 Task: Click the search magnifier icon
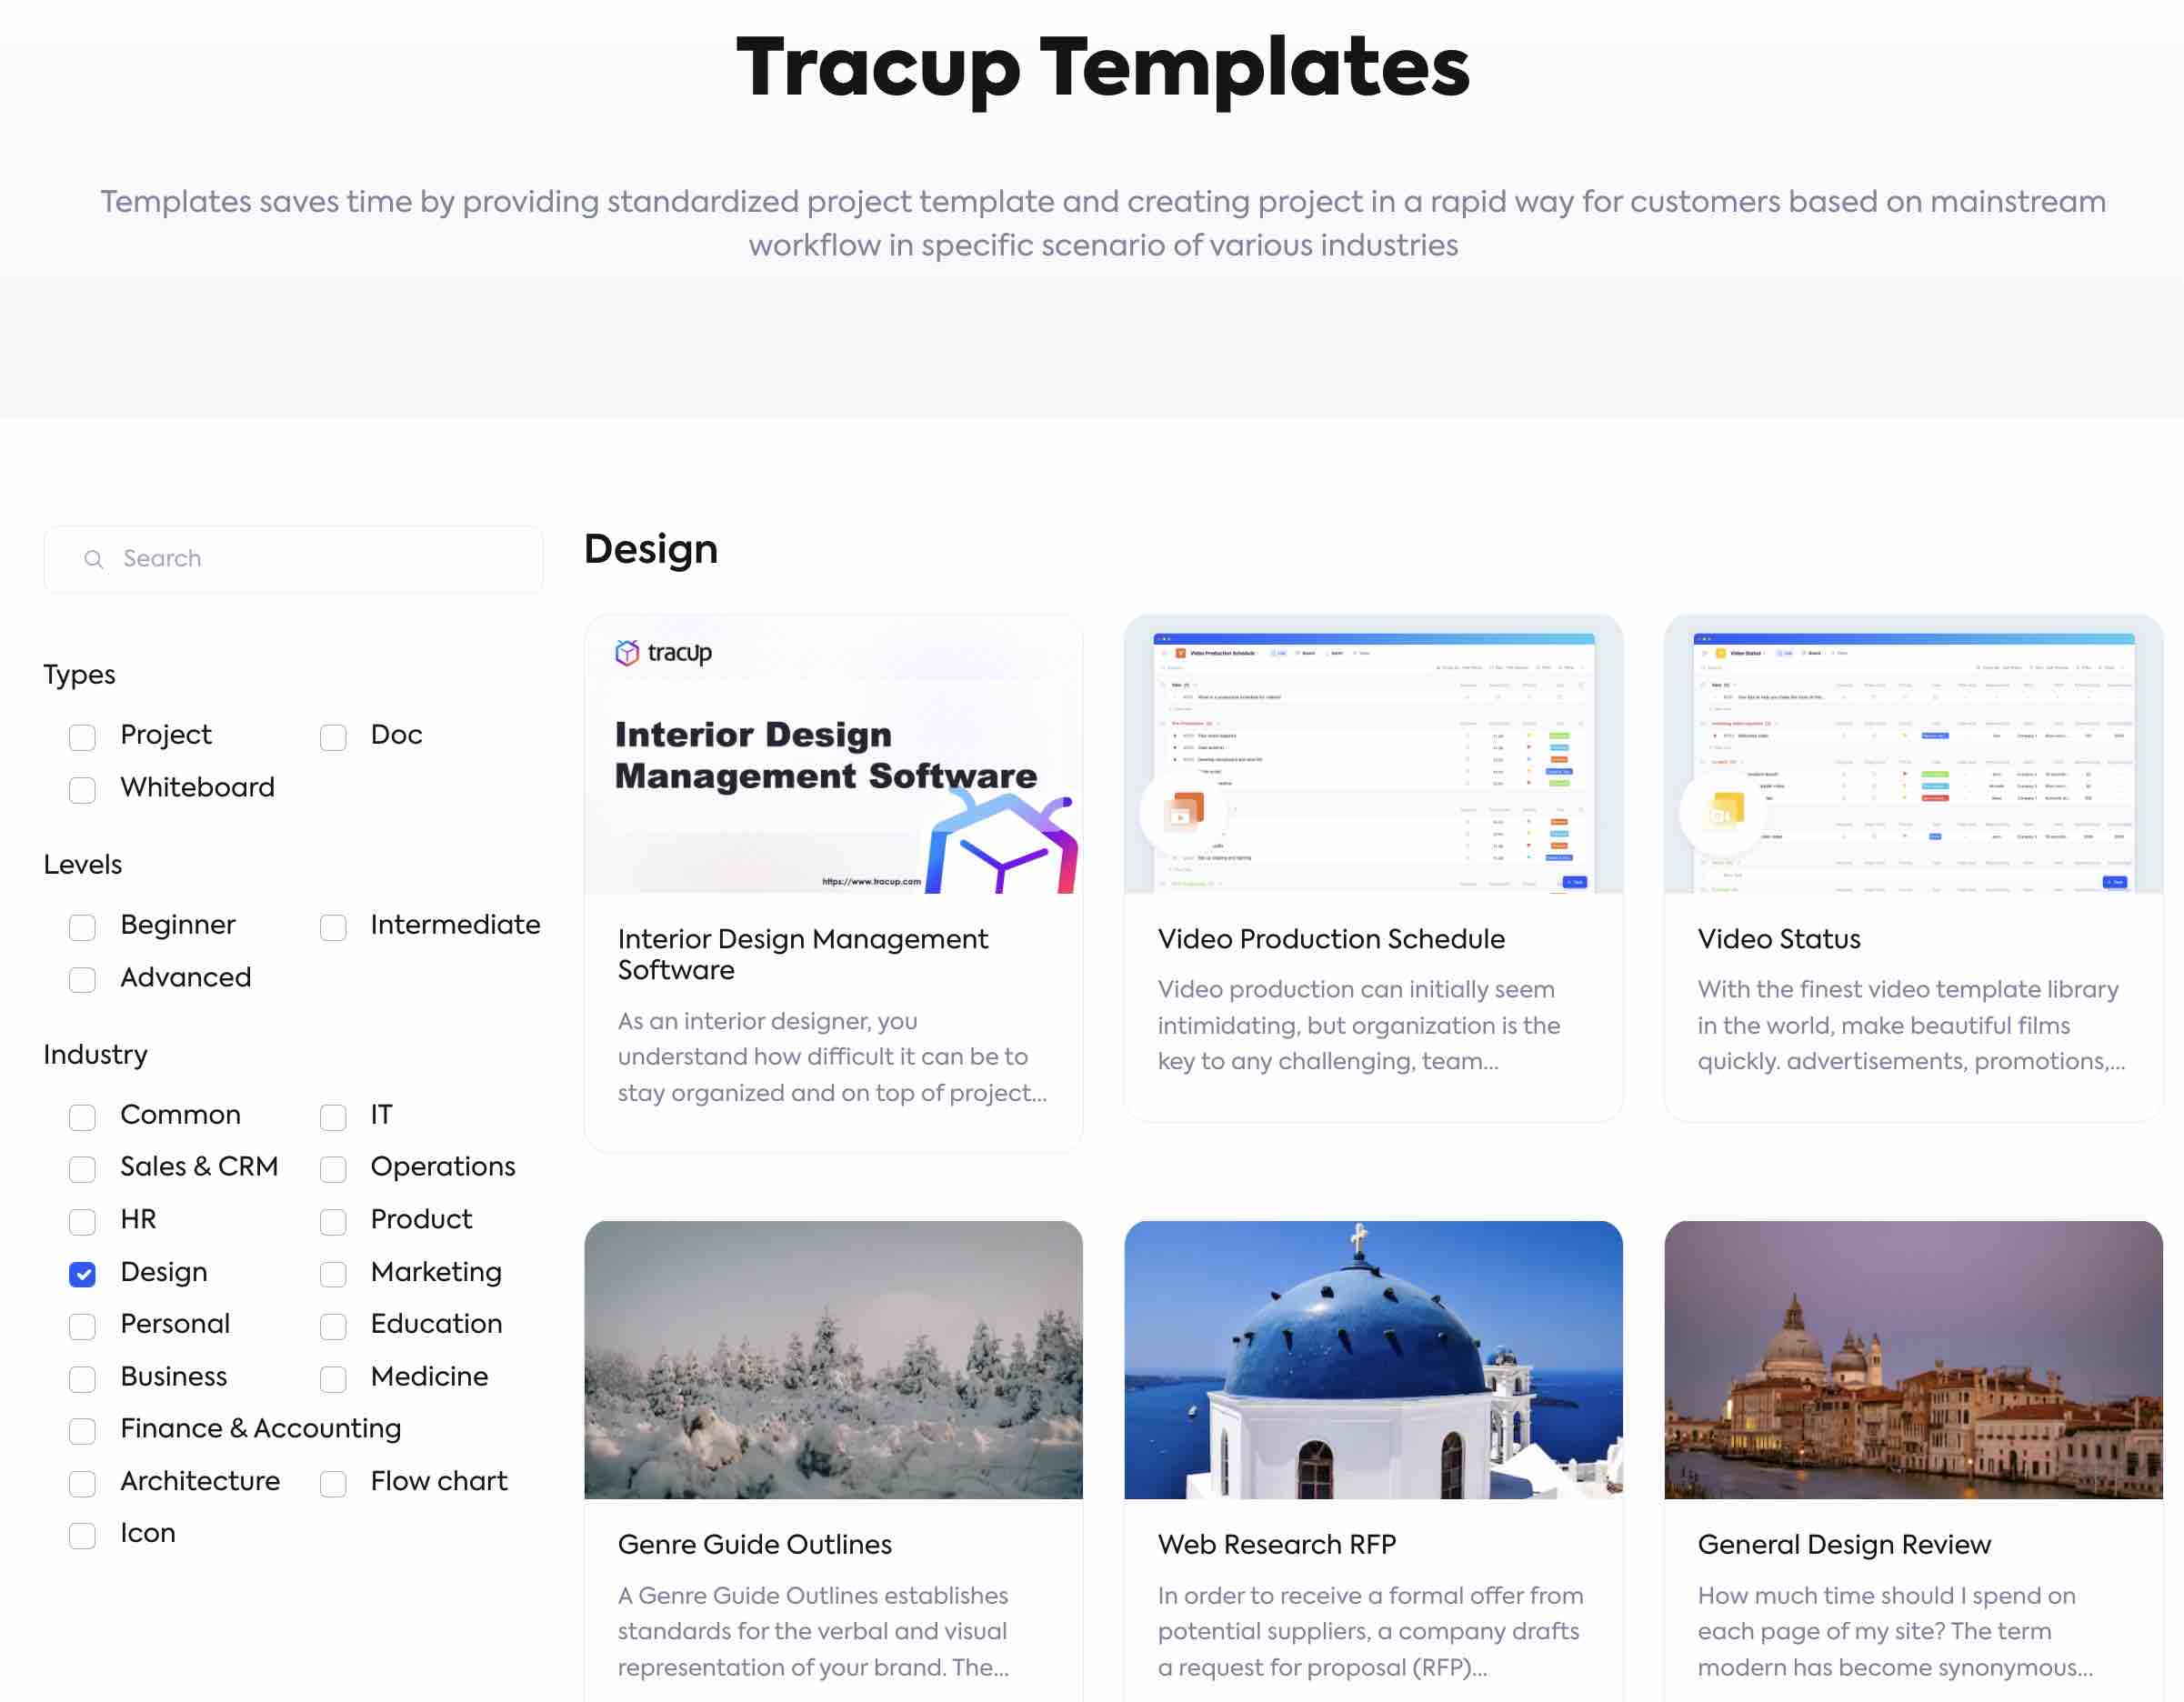[x=94, y=559]
